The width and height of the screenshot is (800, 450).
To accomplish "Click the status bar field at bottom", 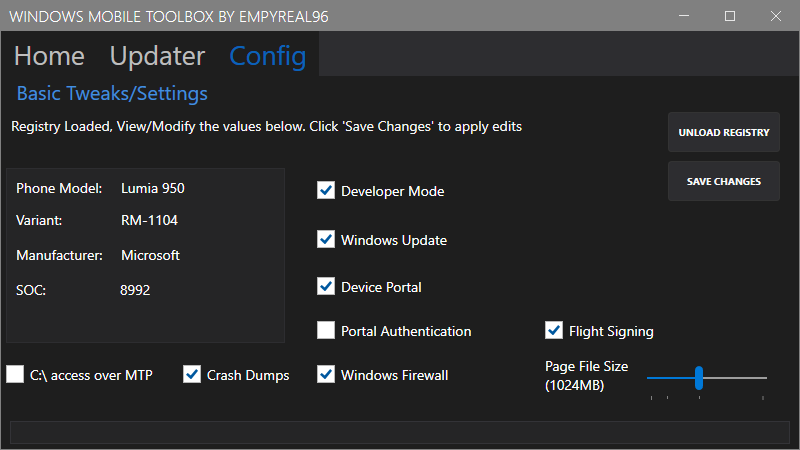I will click(399, 433).
